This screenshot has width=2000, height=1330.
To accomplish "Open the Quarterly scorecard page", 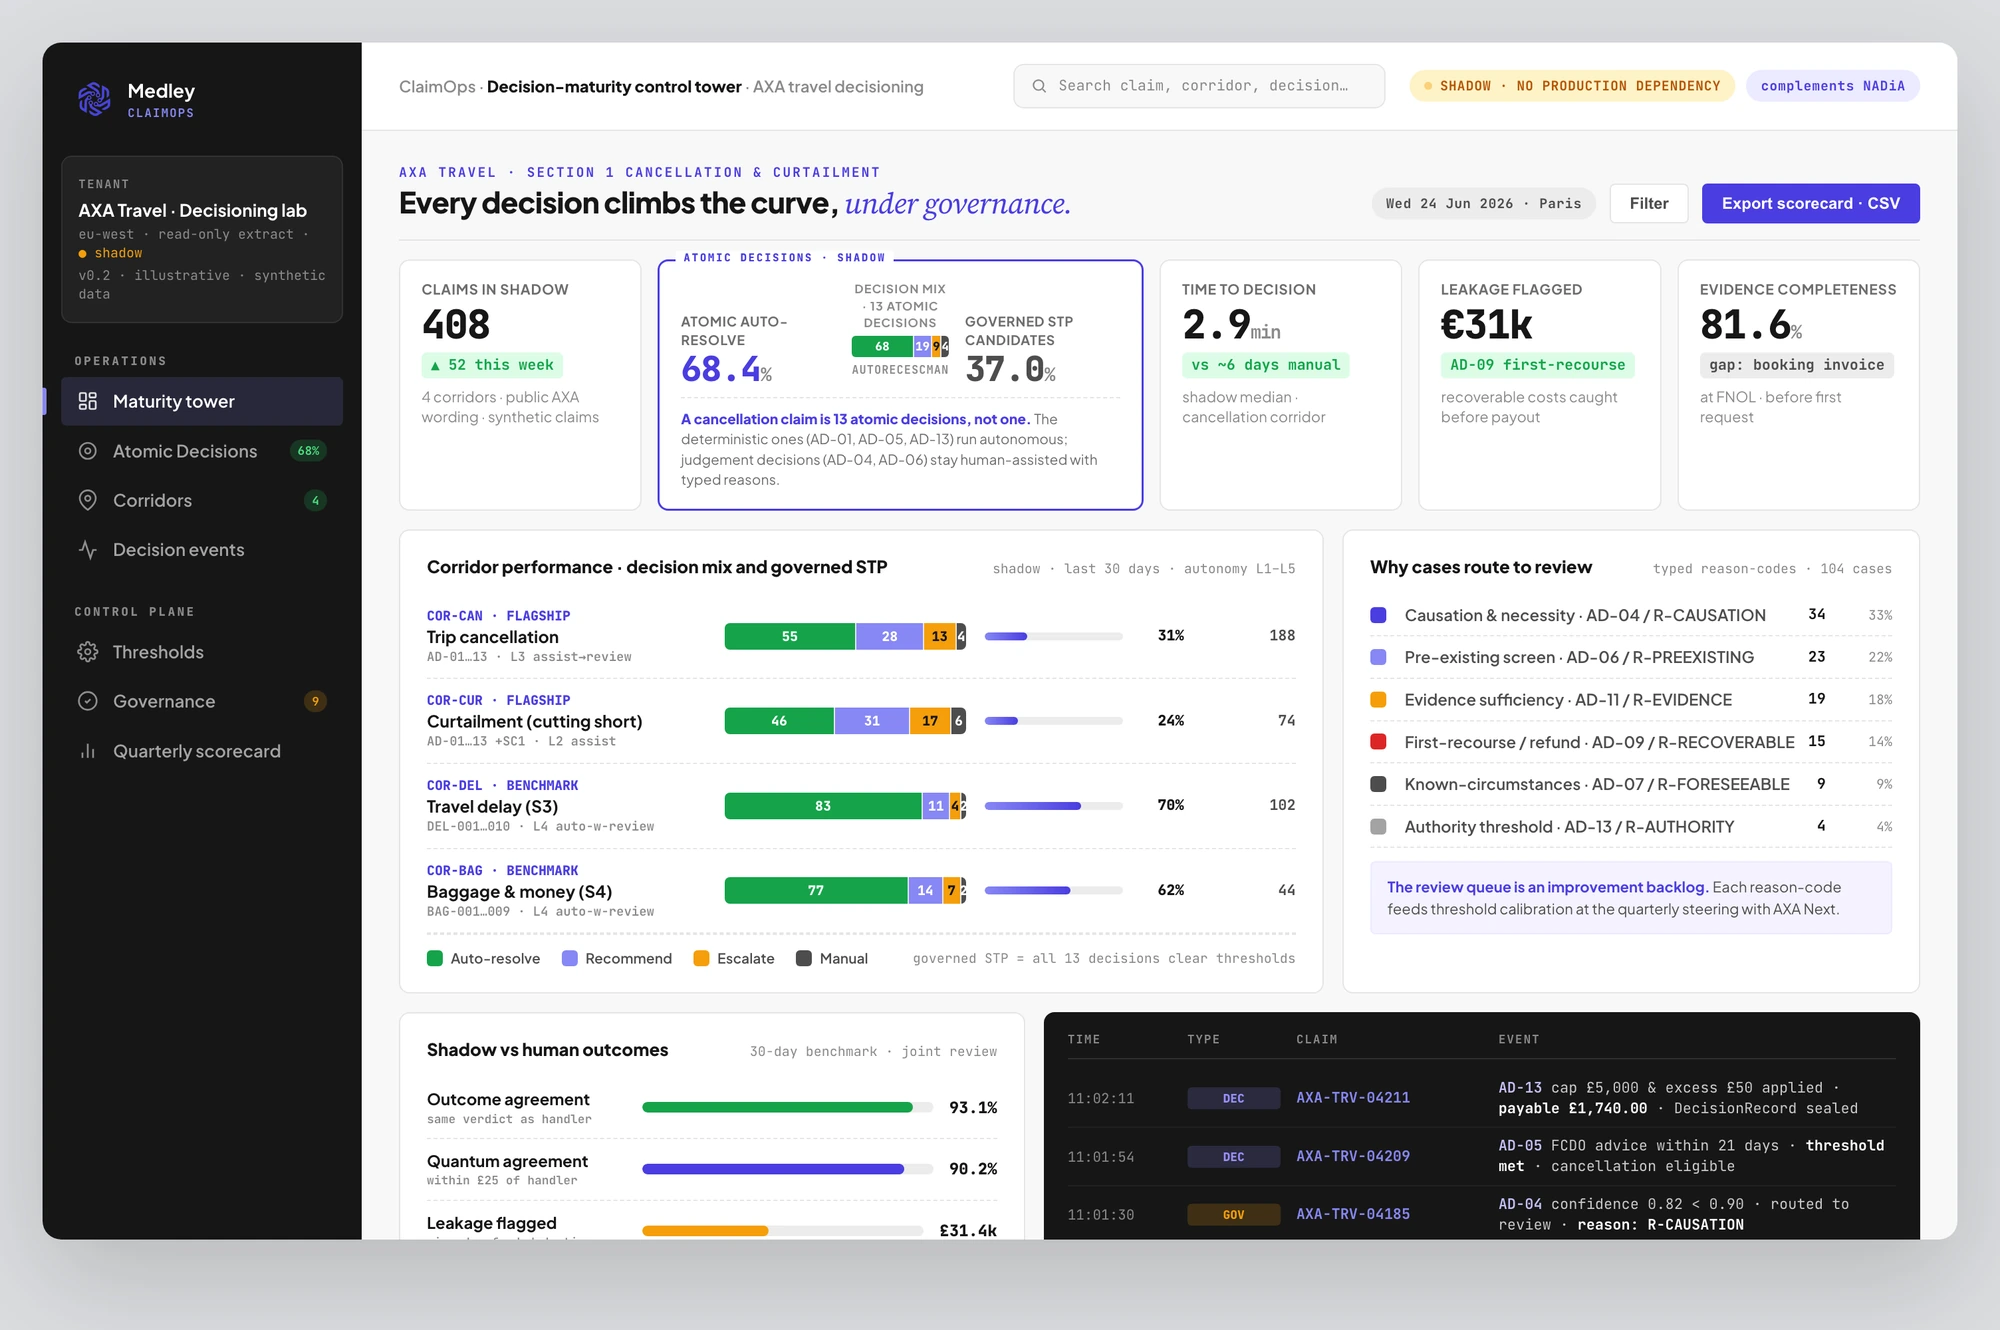I will 202,751.
